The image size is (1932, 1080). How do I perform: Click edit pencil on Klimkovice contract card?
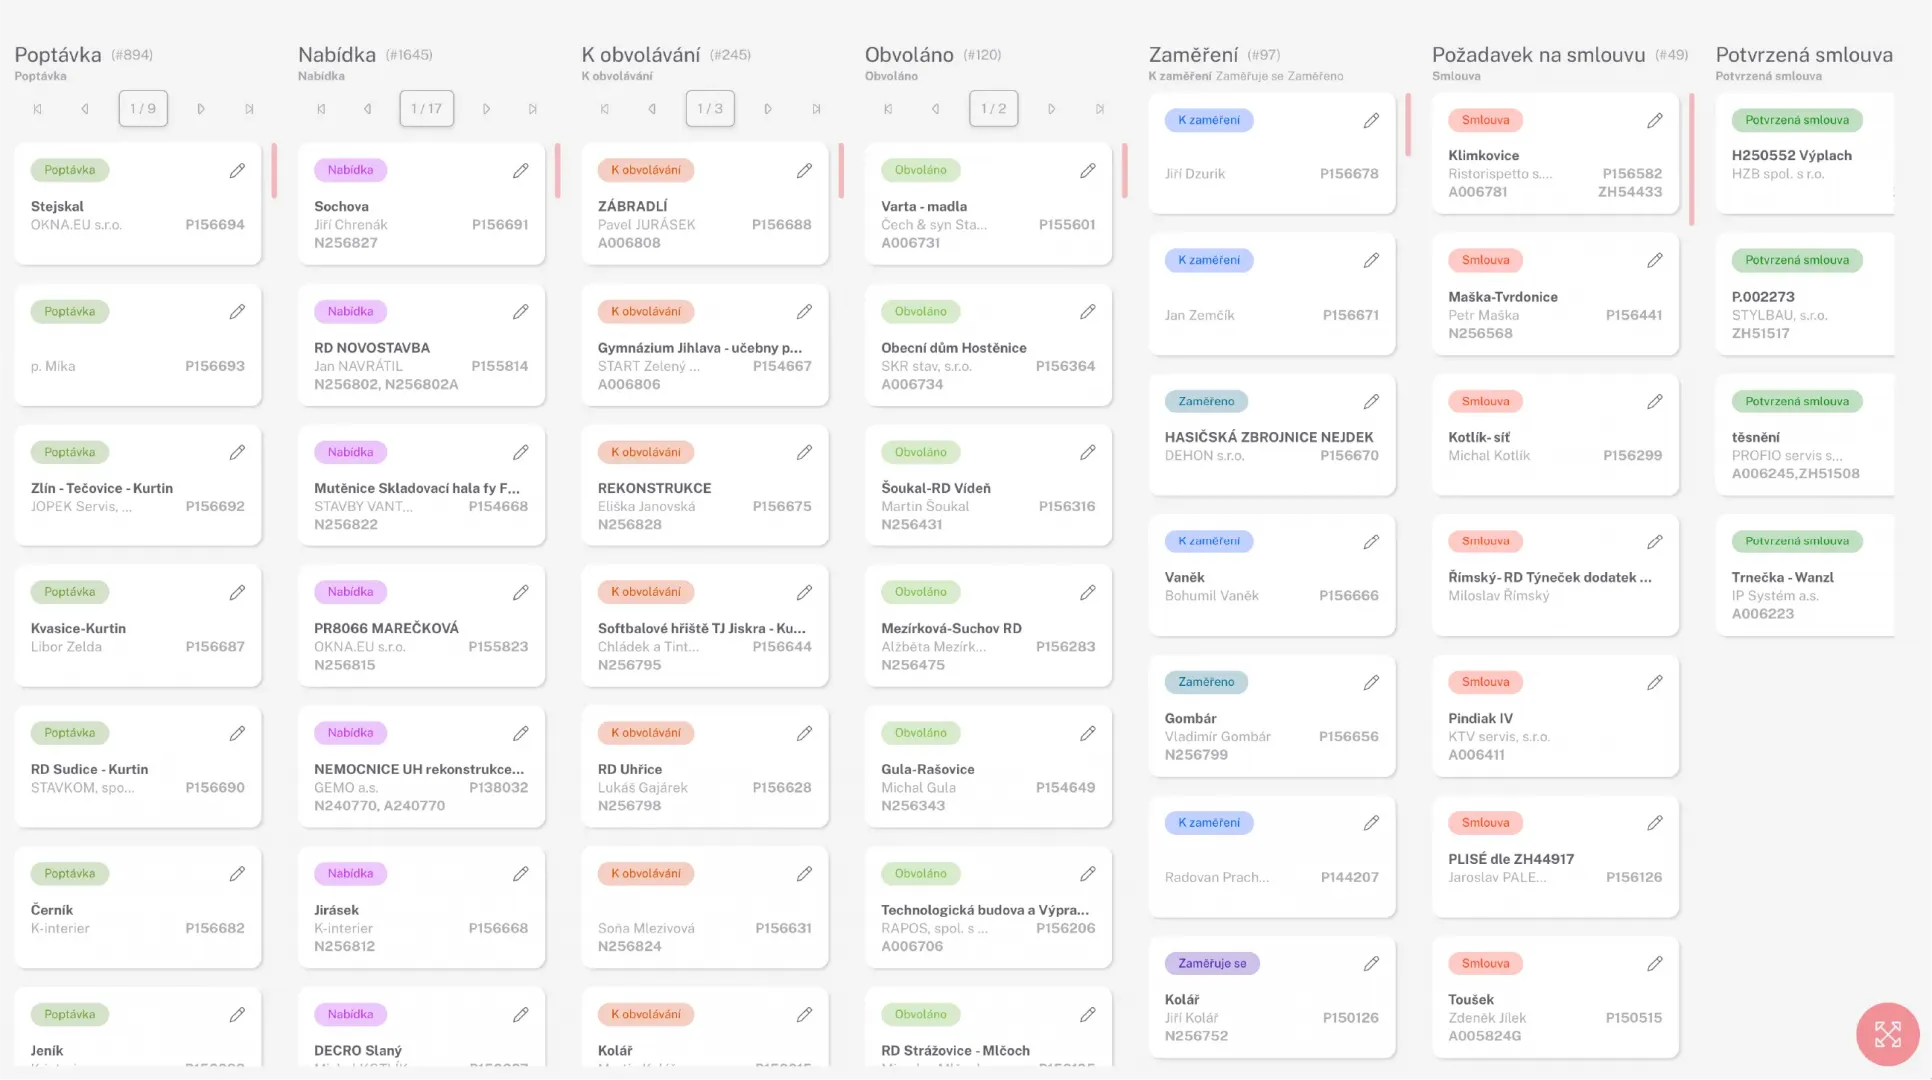[1654, 121]
